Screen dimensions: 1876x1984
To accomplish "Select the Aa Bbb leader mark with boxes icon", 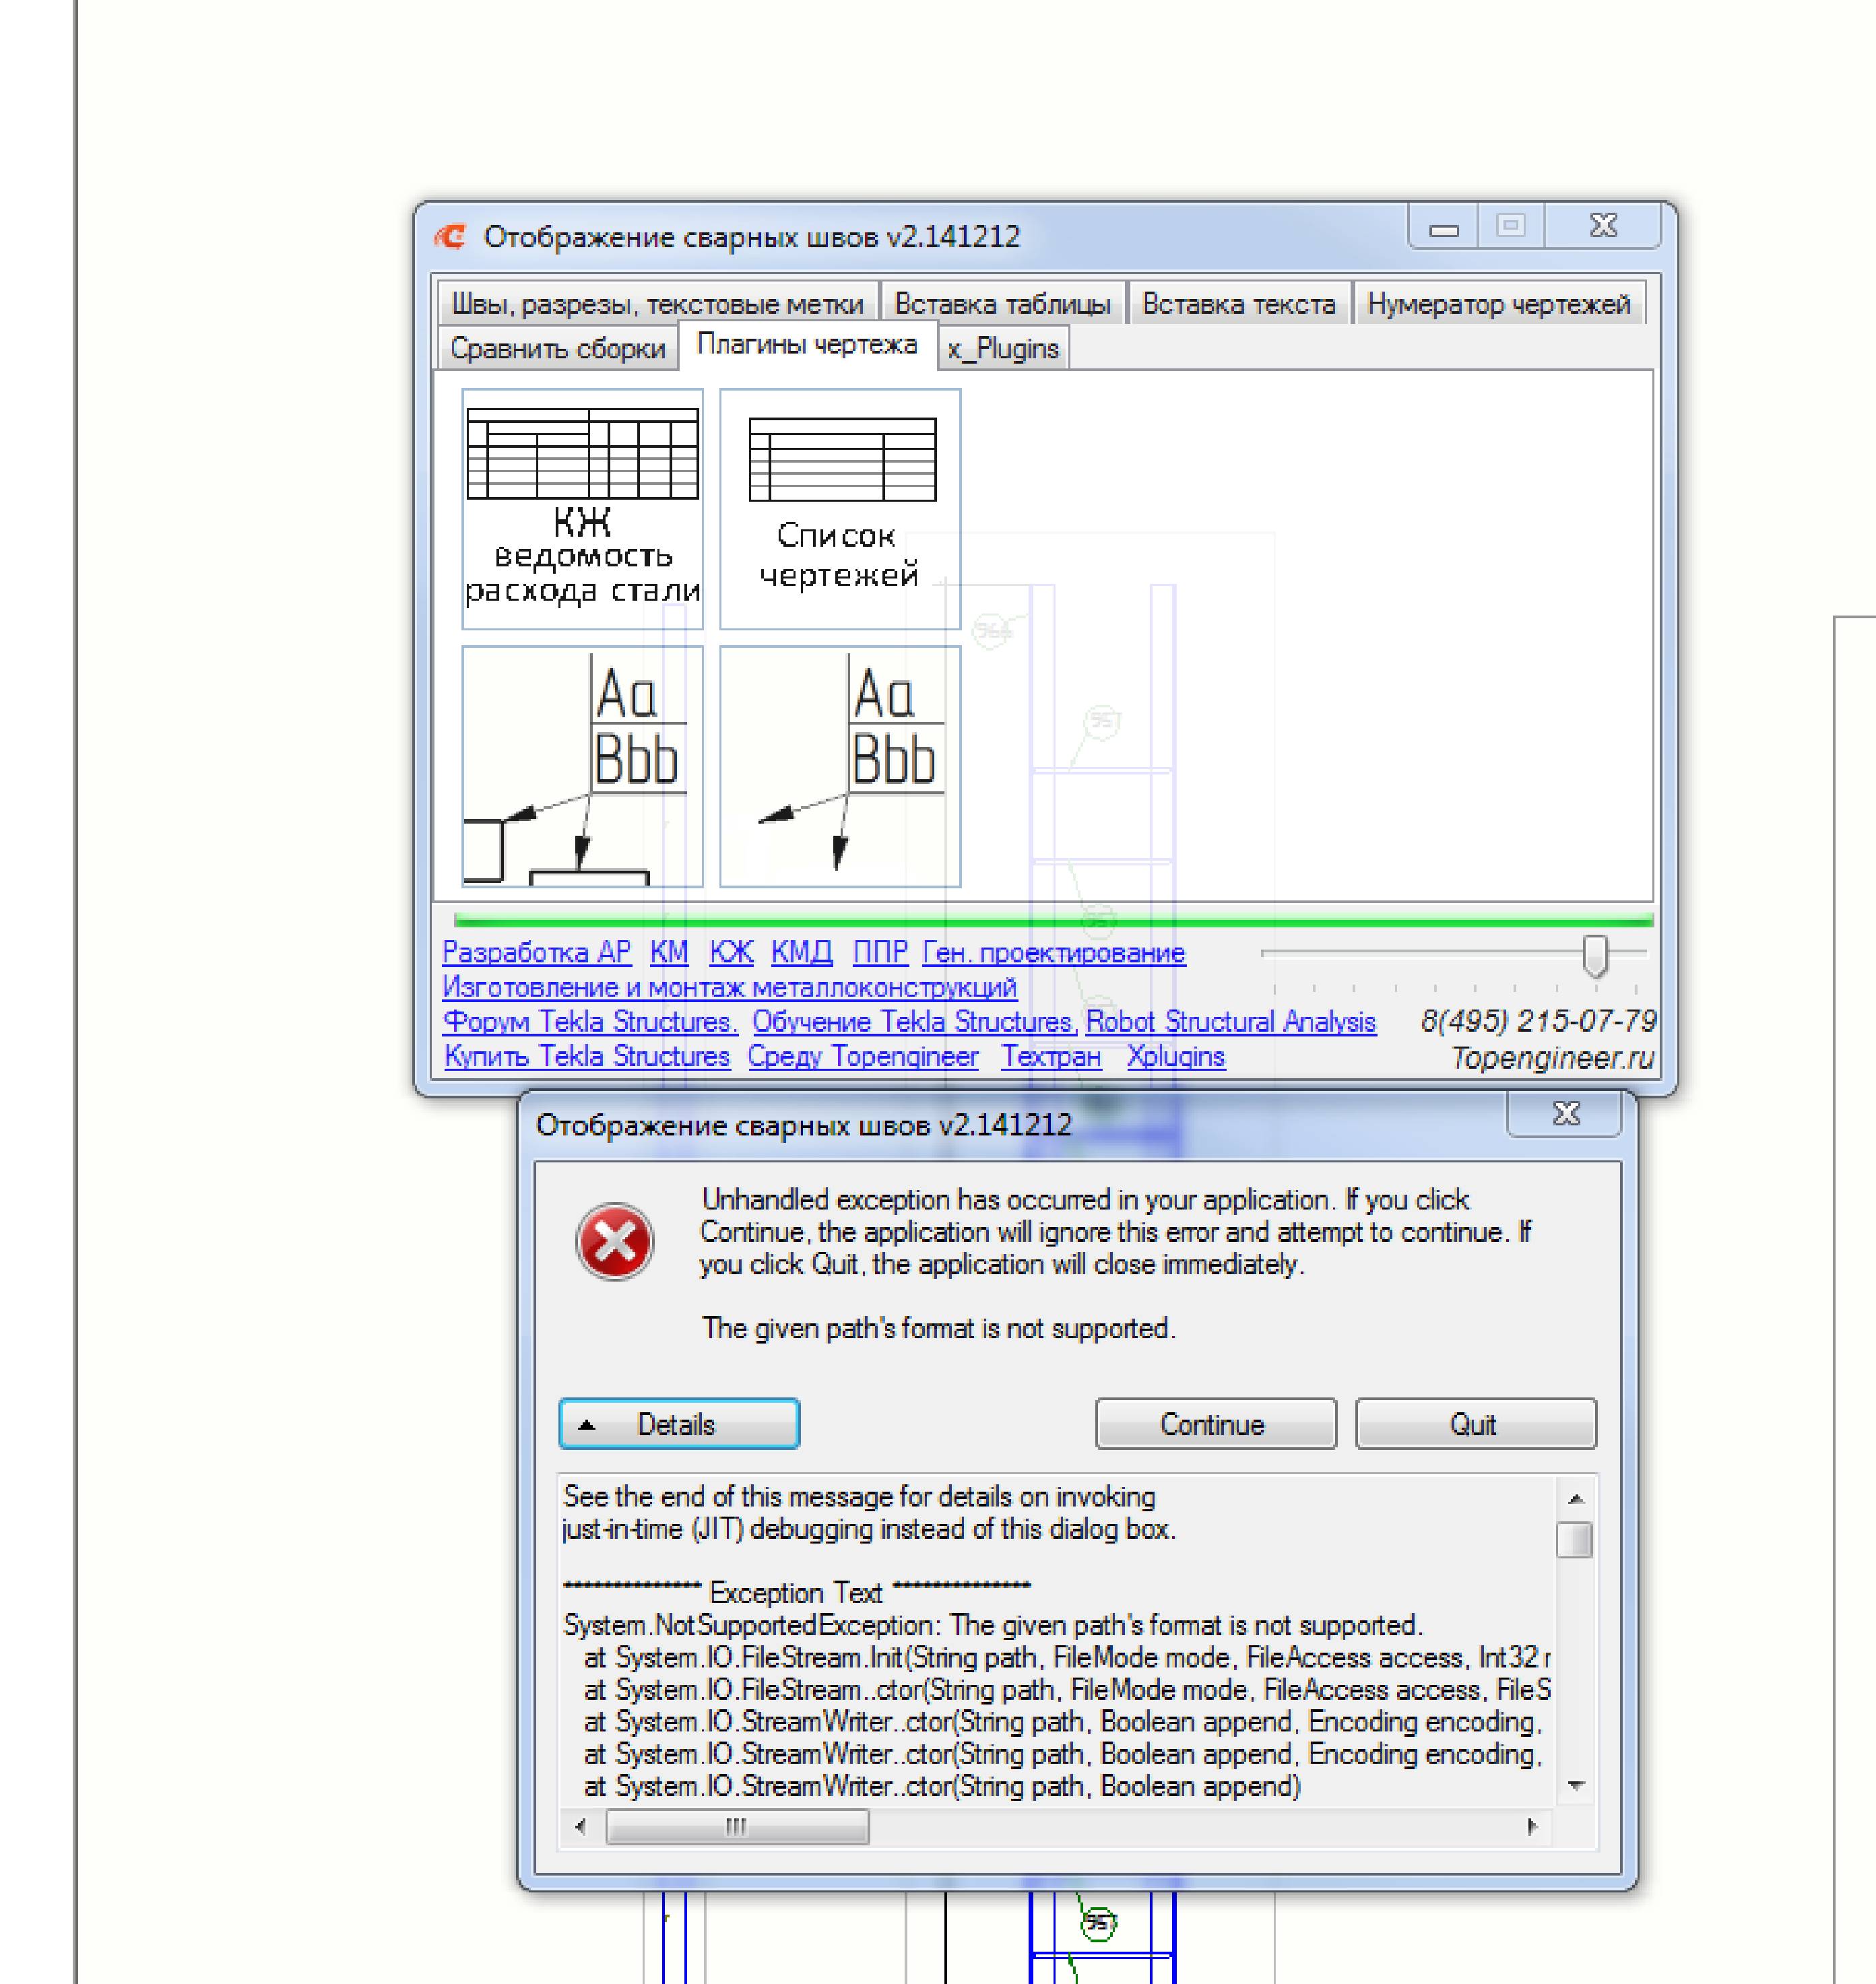I will [582, 766].
